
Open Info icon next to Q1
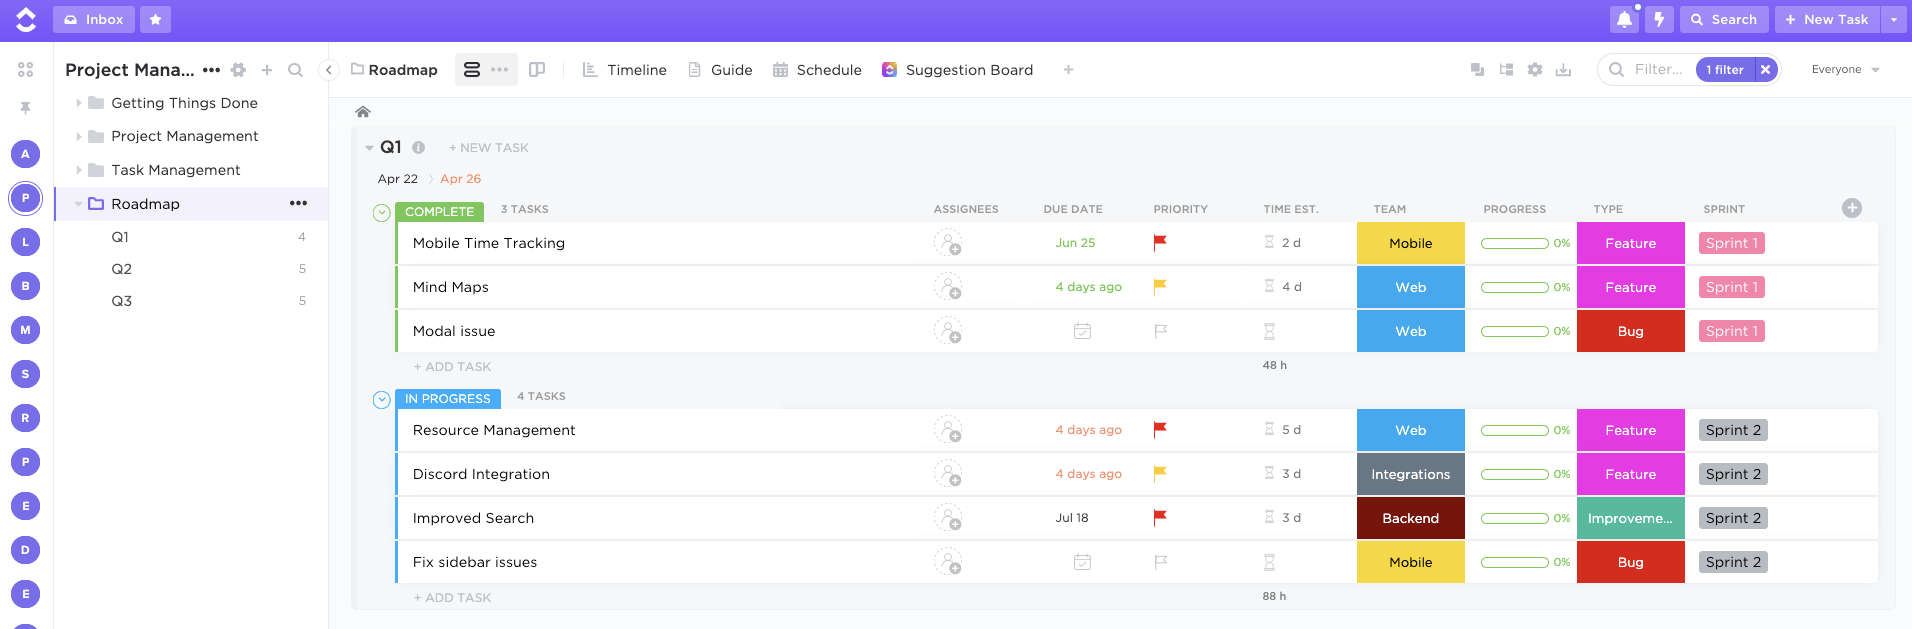coord(419,148)
